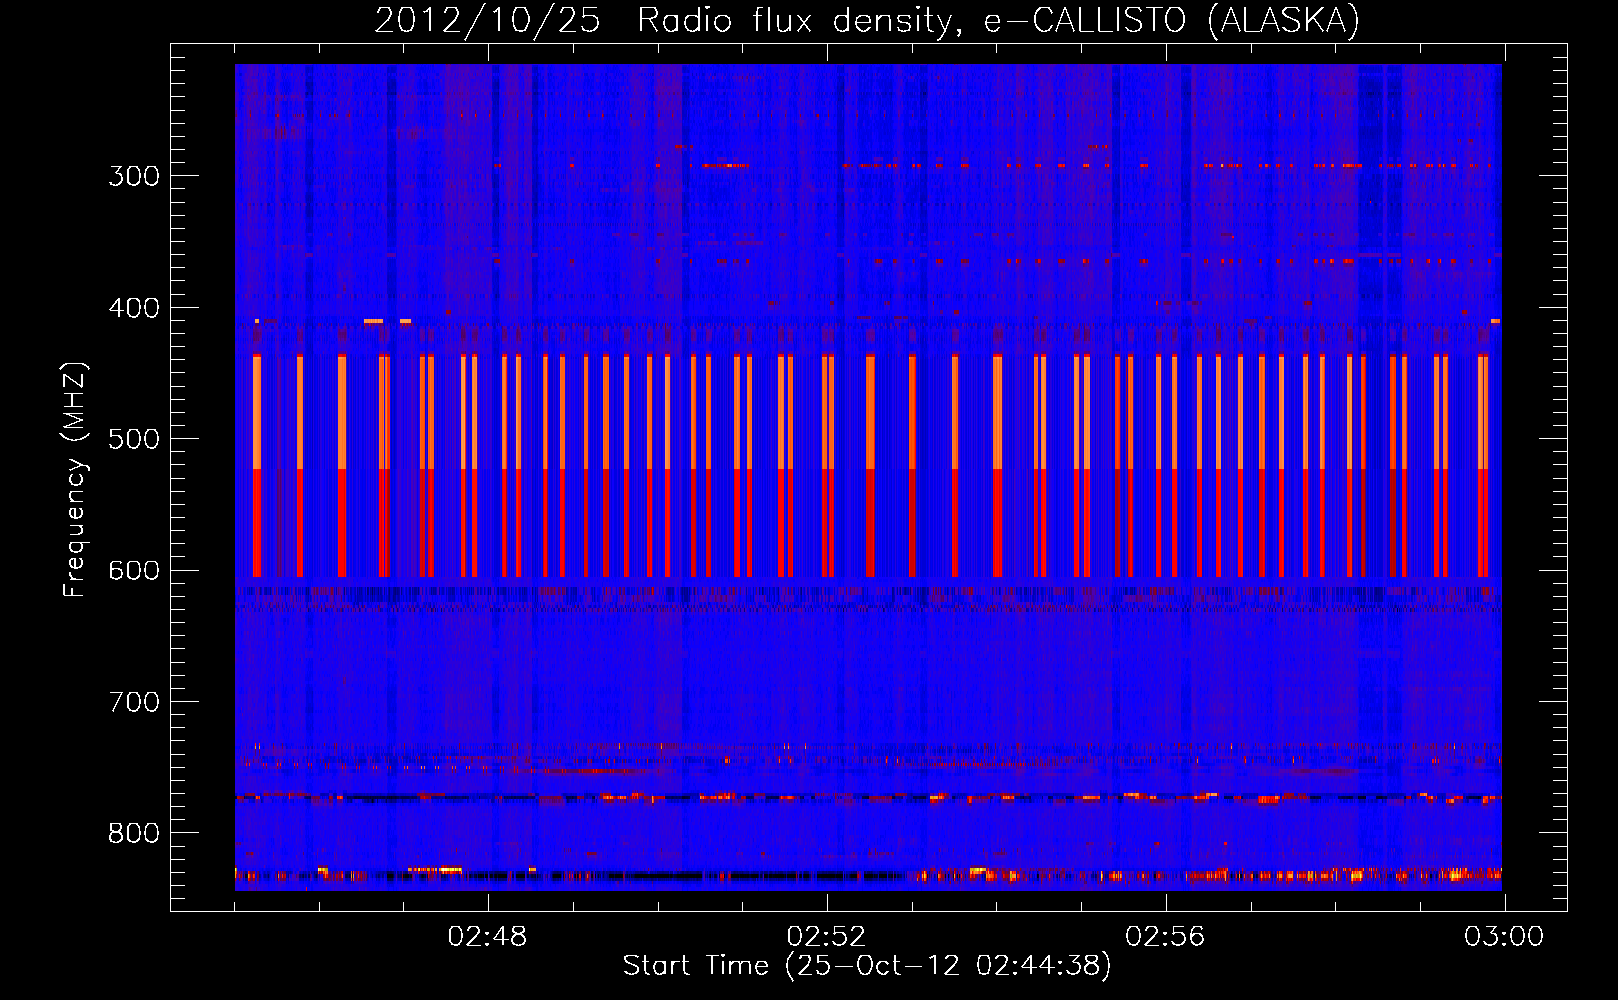The width and height of the screenshot is (1618, 1000).
Task: Click the 400 frequency tick label
Action: coord(134,308)
